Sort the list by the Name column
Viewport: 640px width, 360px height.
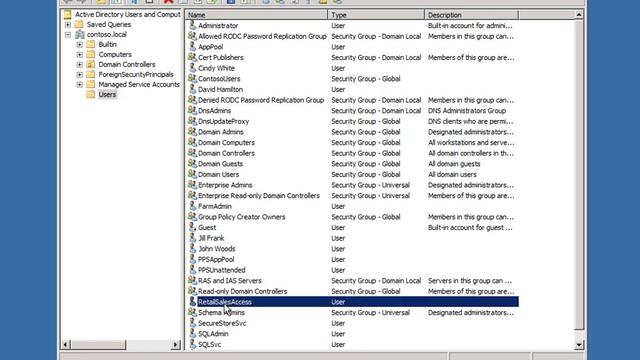tap(256, 15)
